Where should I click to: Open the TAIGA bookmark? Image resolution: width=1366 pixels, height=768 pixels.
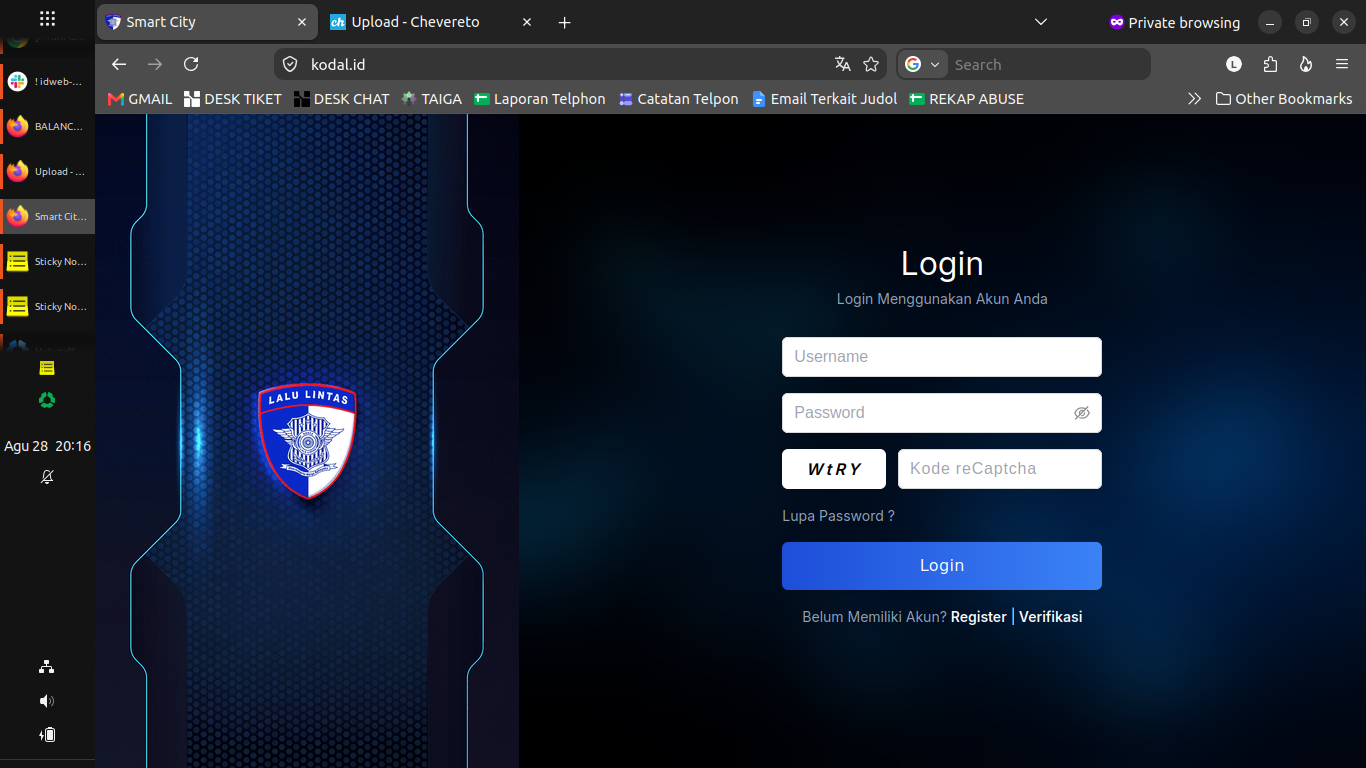(x=432, y=99)
